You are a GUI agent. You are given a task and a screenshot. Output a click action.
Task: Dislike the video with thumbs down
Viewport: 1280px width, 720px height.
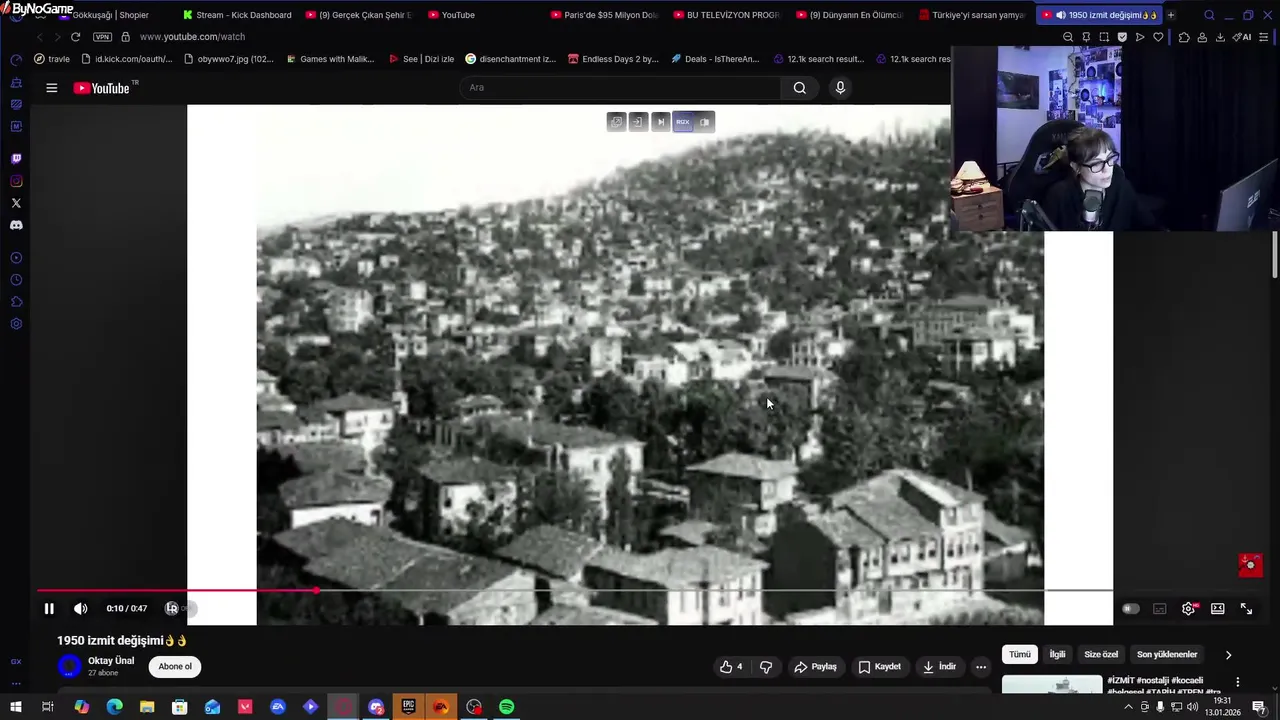pyautogui.click(x=766, y=666)
